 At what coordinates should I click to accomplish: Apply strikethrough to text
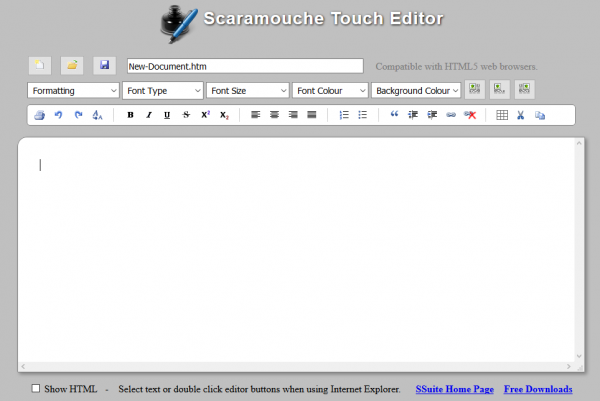[x=186, y=115]
